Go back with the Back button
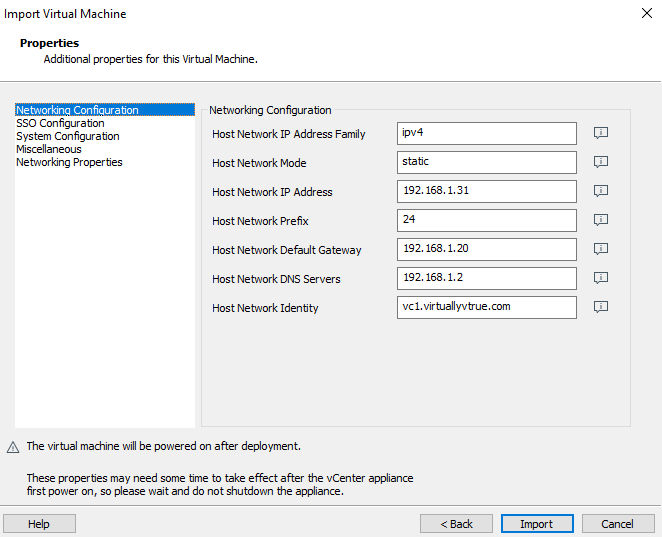 [455, 524]
